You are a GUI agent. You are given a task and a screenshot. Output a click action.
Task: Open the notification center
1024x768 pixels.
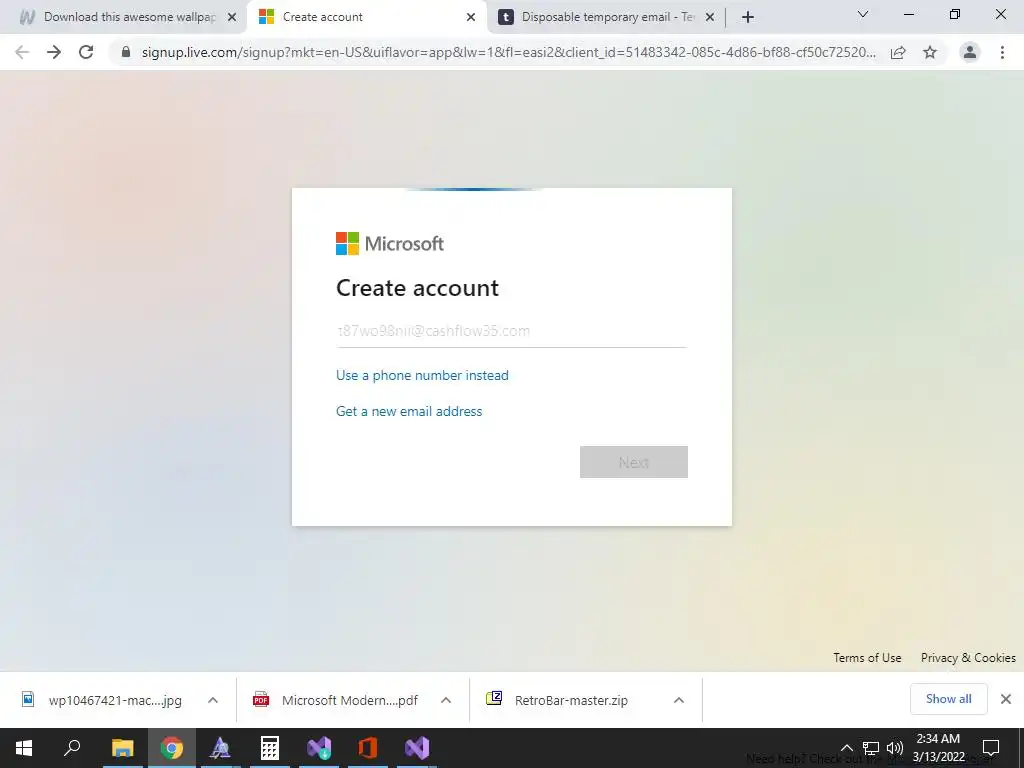(991, 748)
